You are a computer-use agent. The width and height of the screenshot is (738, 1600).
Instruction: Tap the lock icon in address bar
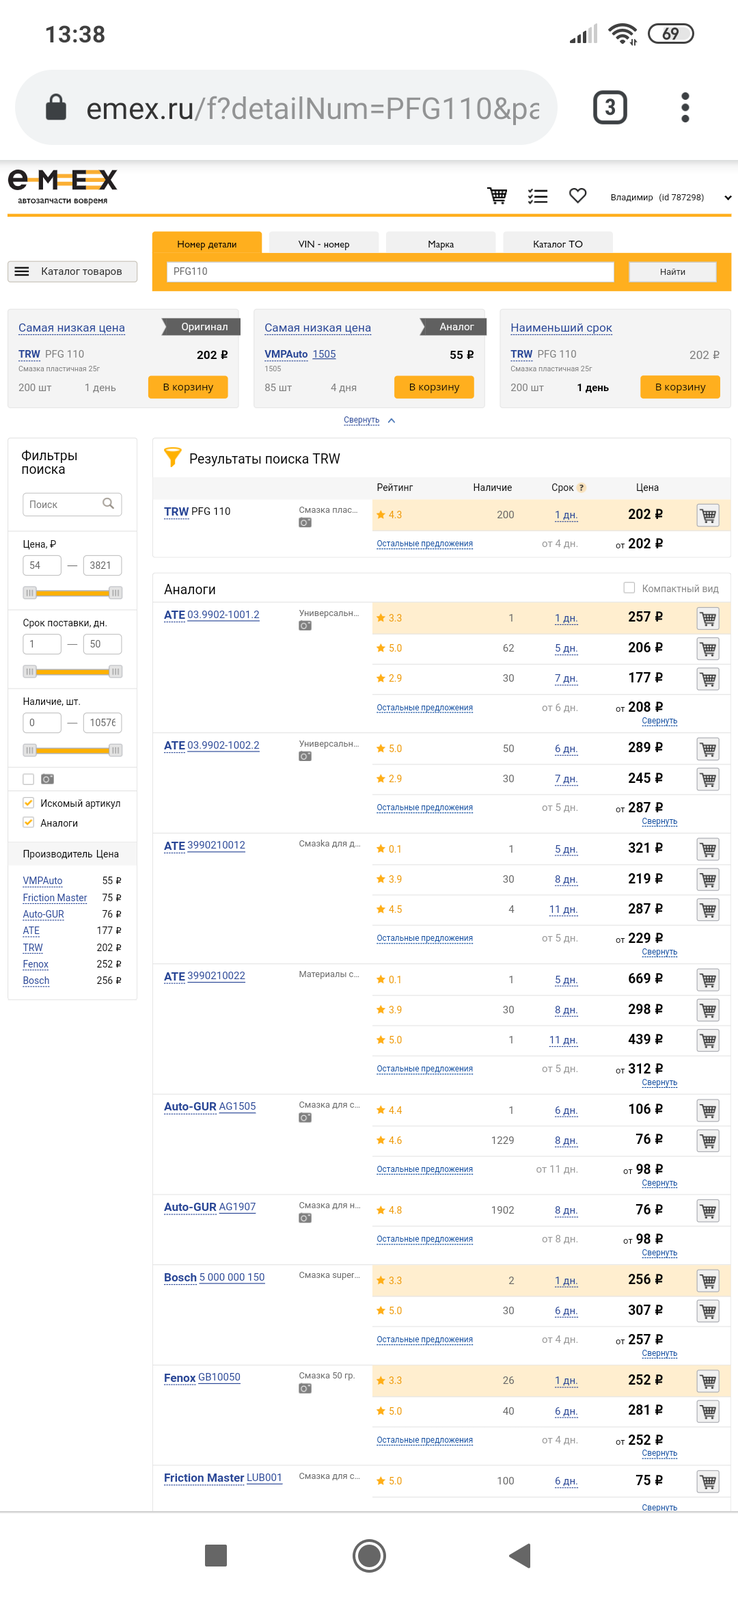tap(56, 107)
